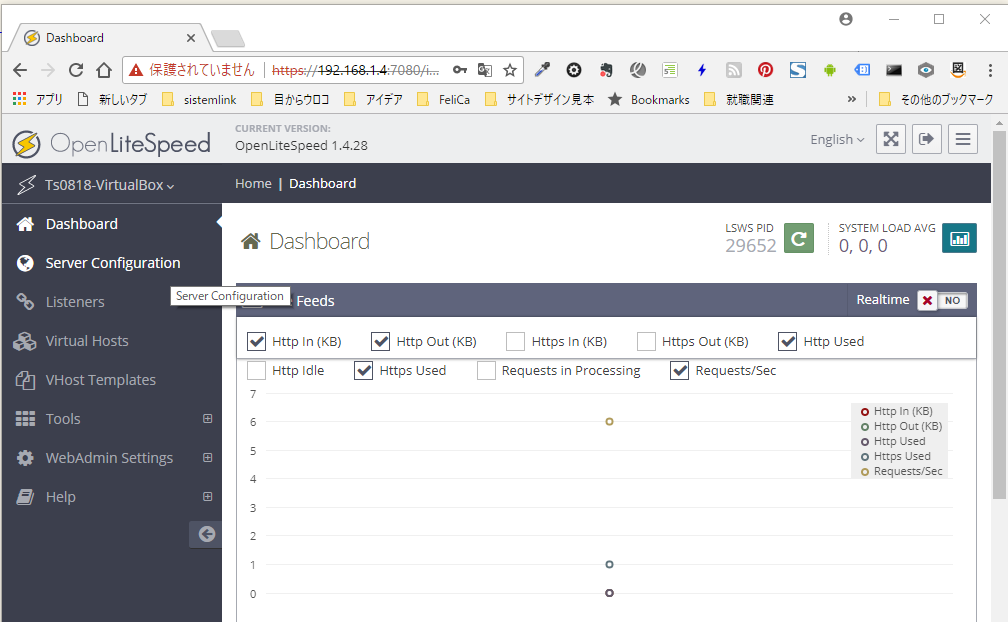Click the Server Configuration globe icon
Viewport: 1008px width, 622px height.
click(25, 263)
